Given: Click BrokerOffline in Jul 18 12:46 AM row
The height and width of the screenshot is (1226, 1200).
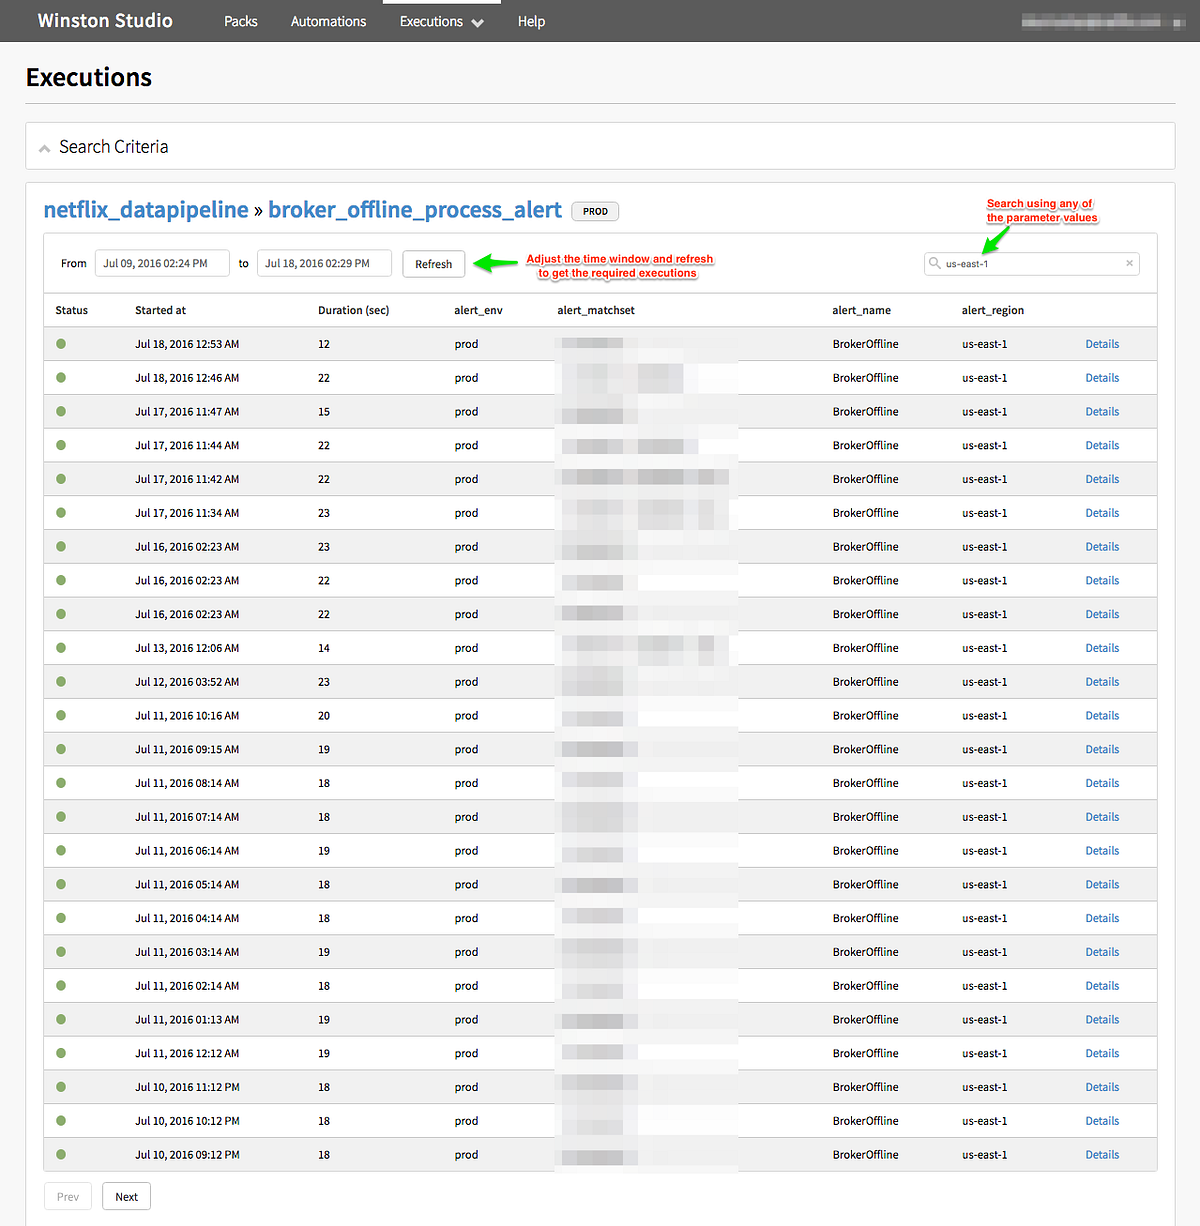Looking at the screenshot, I should (865, 378).
